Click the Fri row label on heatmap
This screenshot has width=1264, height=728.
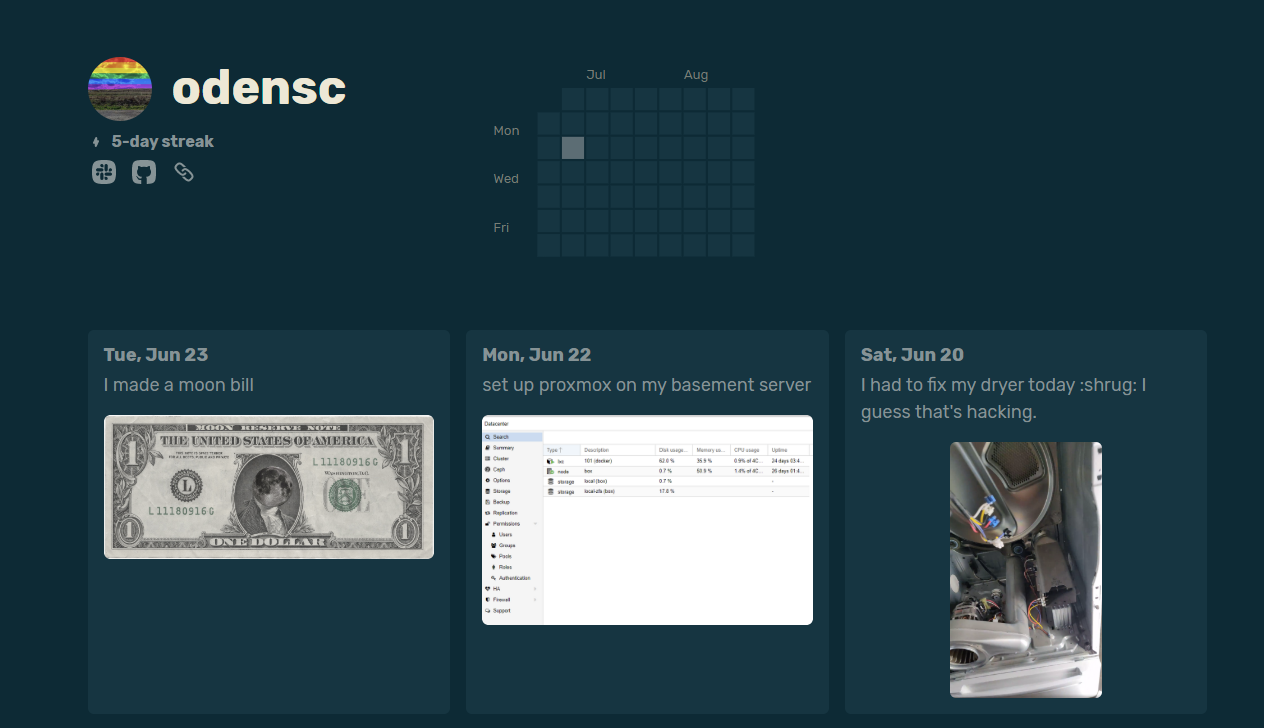(x=502, y=228)
